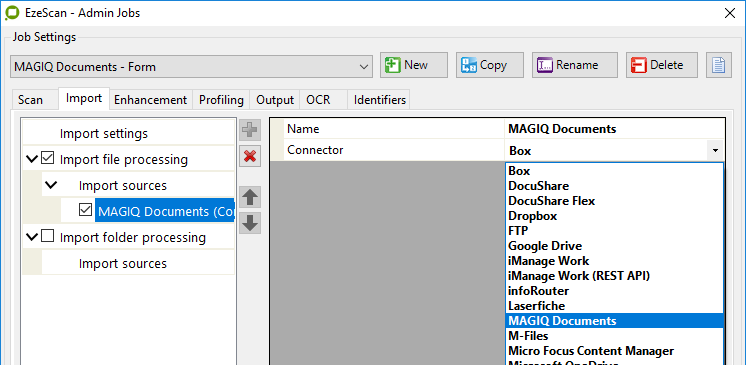
Task: Click the Name value MAGIQ Documents field
Action: 614,129
